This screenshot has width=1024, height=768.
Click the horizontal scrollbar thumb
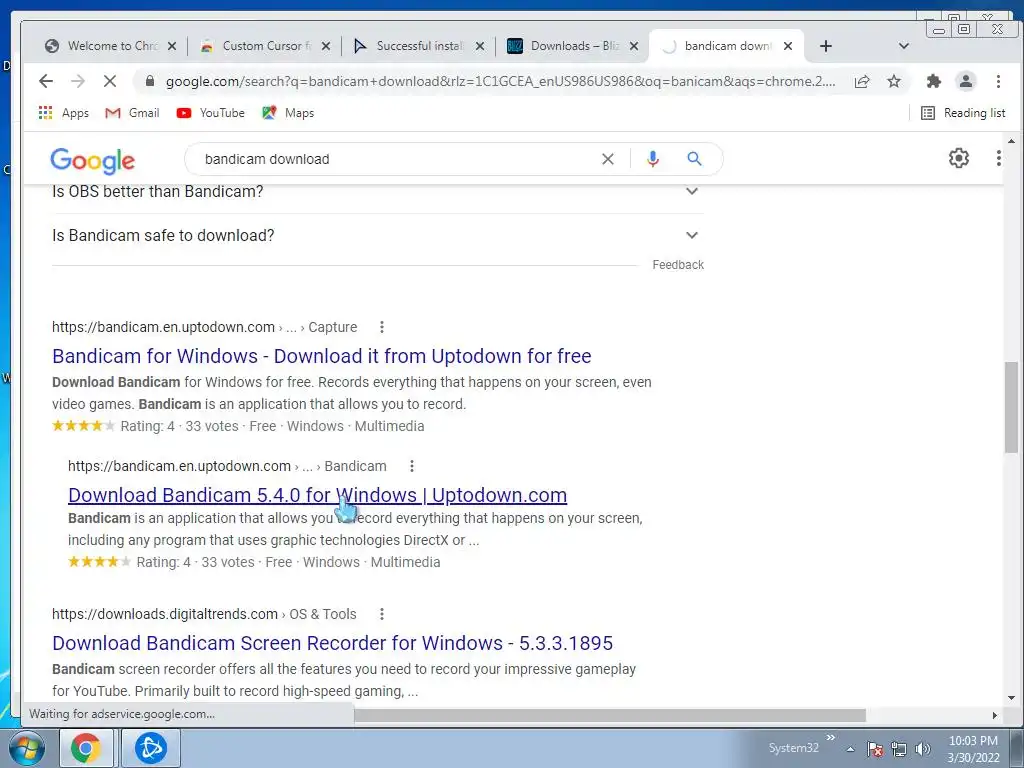click(x=610, y=716)
